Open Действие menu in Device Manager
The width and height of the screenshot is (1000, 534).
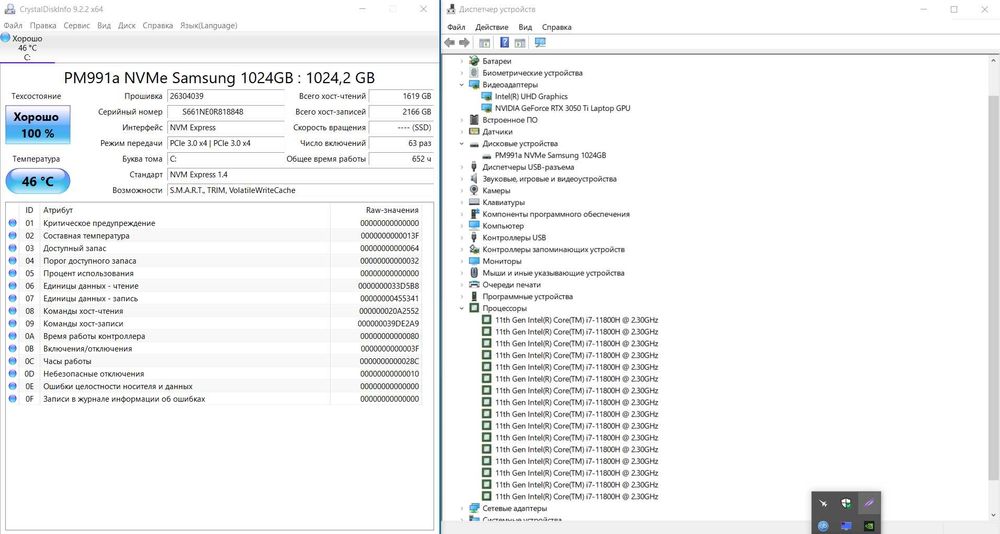[492, 27]
